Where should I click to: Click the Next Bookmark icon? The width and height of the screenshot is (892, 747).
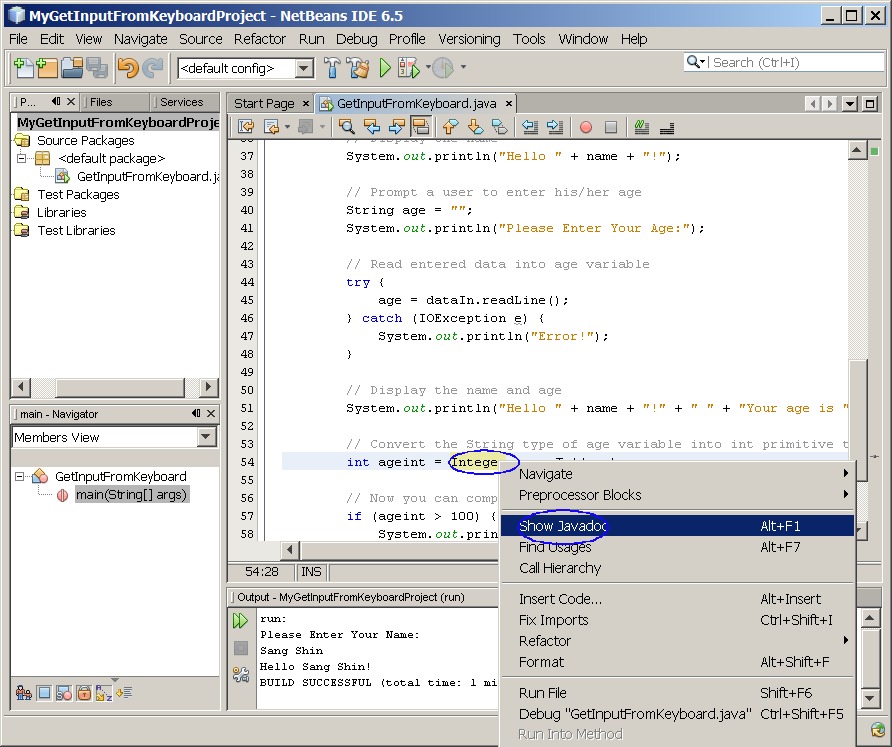point(475,127)
